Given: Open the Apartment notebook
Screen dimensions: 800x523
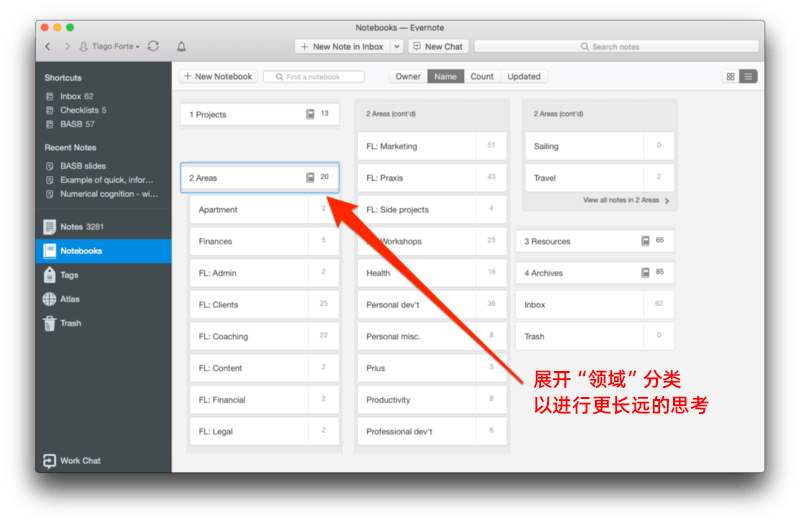Looking at the screenshot, I should (264, 210).
